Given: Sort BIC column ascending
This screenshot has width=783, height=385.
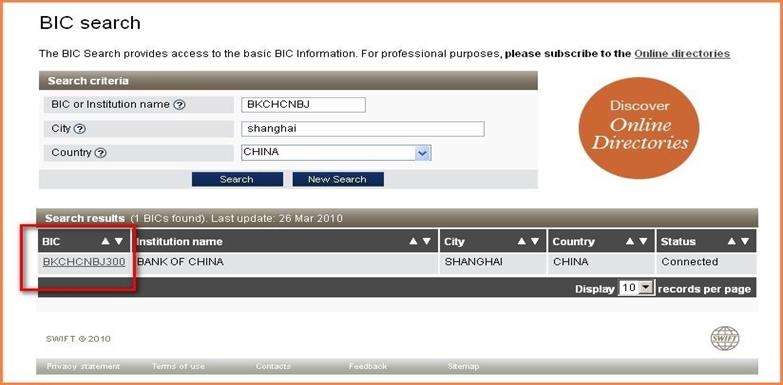Looking at the screenshot, I should pyautogui.click(x=105, y=242).
